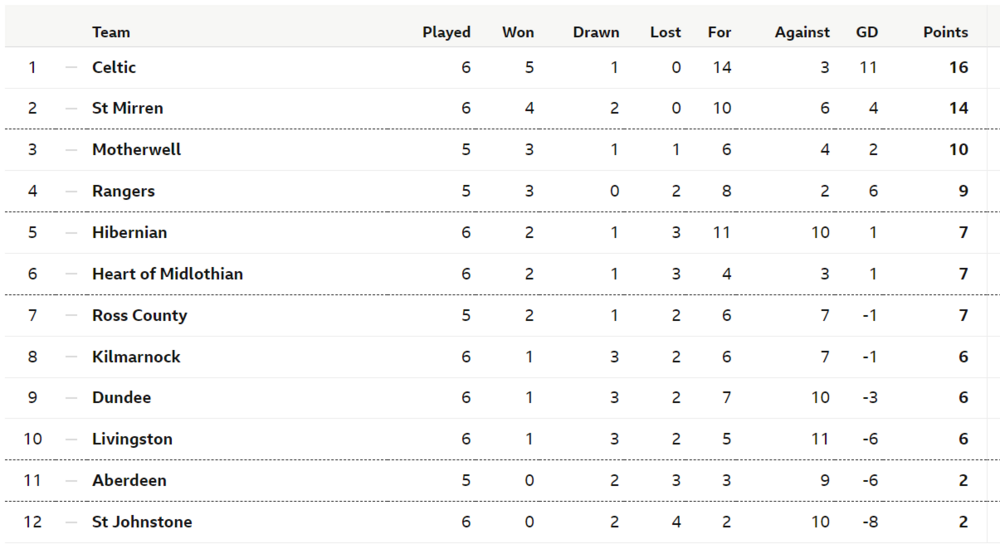The image size is (1000, 544).
Task: Click Celtic's 16 points value
Action: (x=959, y=67)
